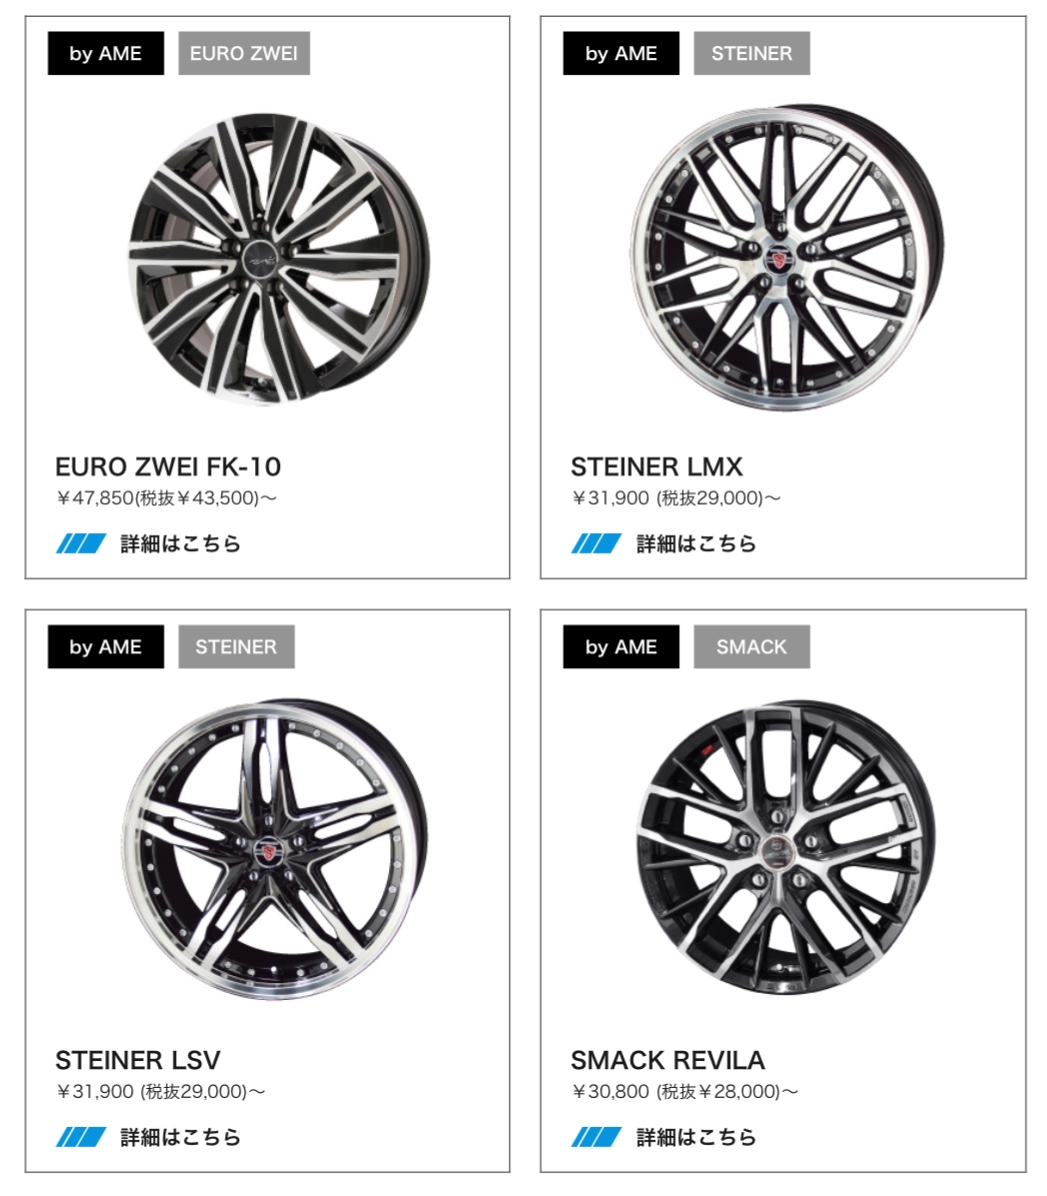Select the EURO ZWEI gray brand tag
The image size is (1047, 1196).
[x=244, y=53]
